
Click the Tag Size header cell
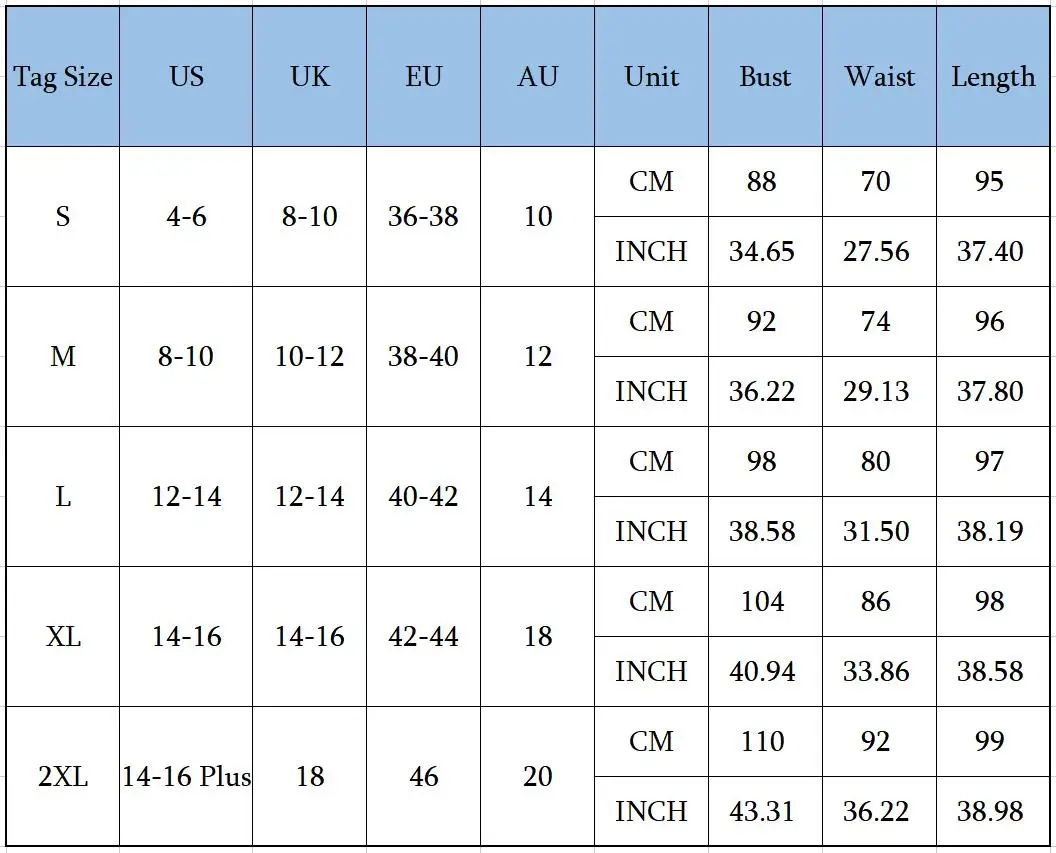[63, 76]
